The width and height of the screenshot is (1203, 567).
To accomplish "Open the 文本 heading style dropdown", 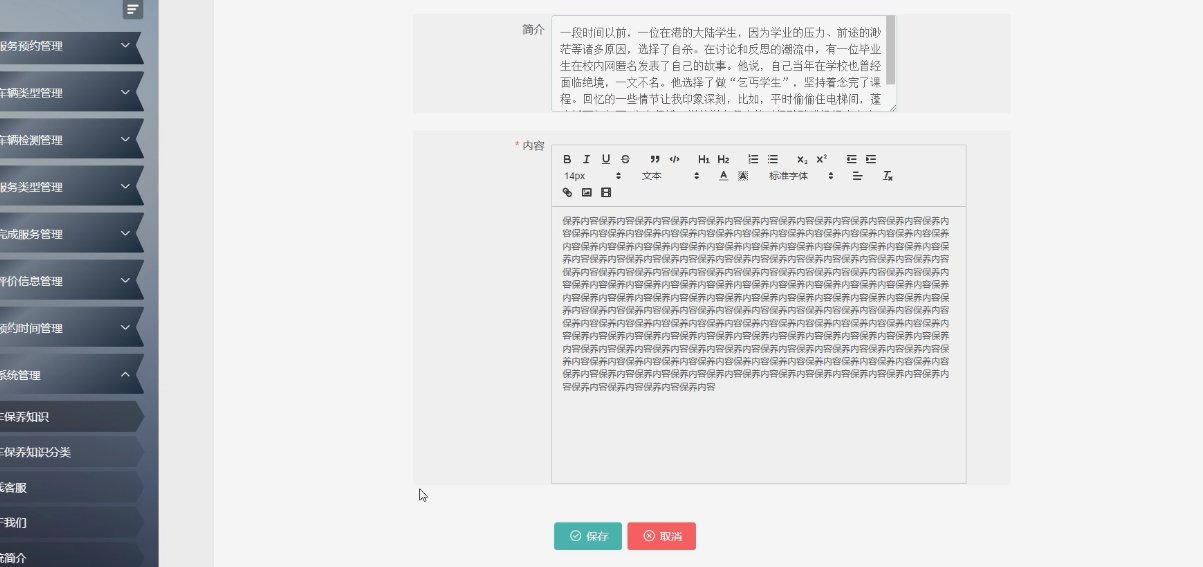I will [670, 176].
